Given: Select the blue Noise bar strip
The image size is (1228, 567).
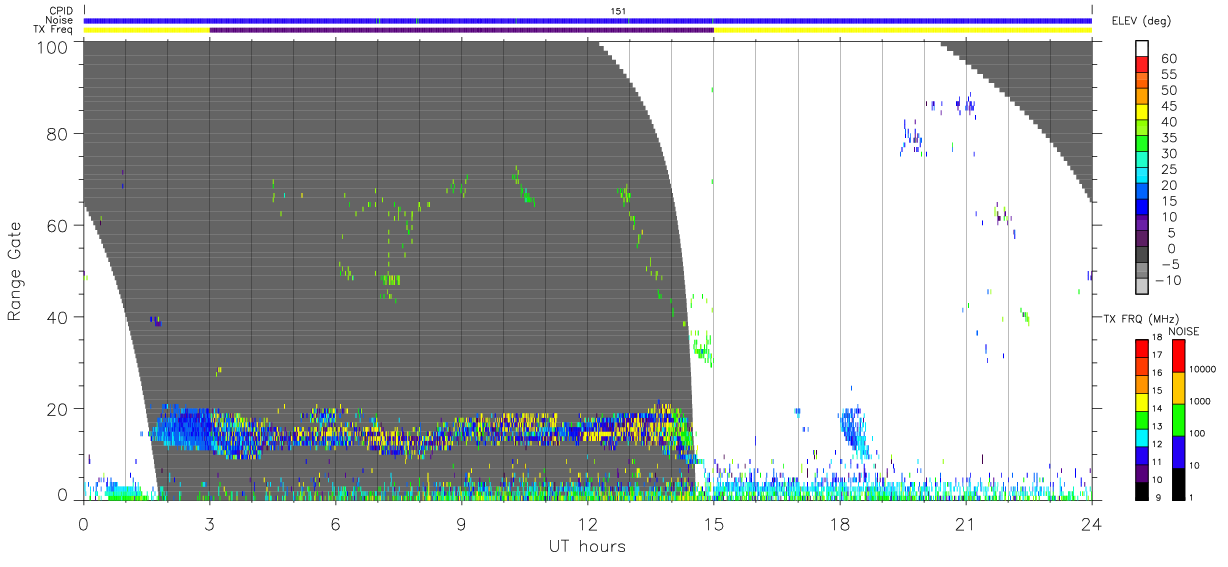Looking at the screenshot, I should pos(588,20).
